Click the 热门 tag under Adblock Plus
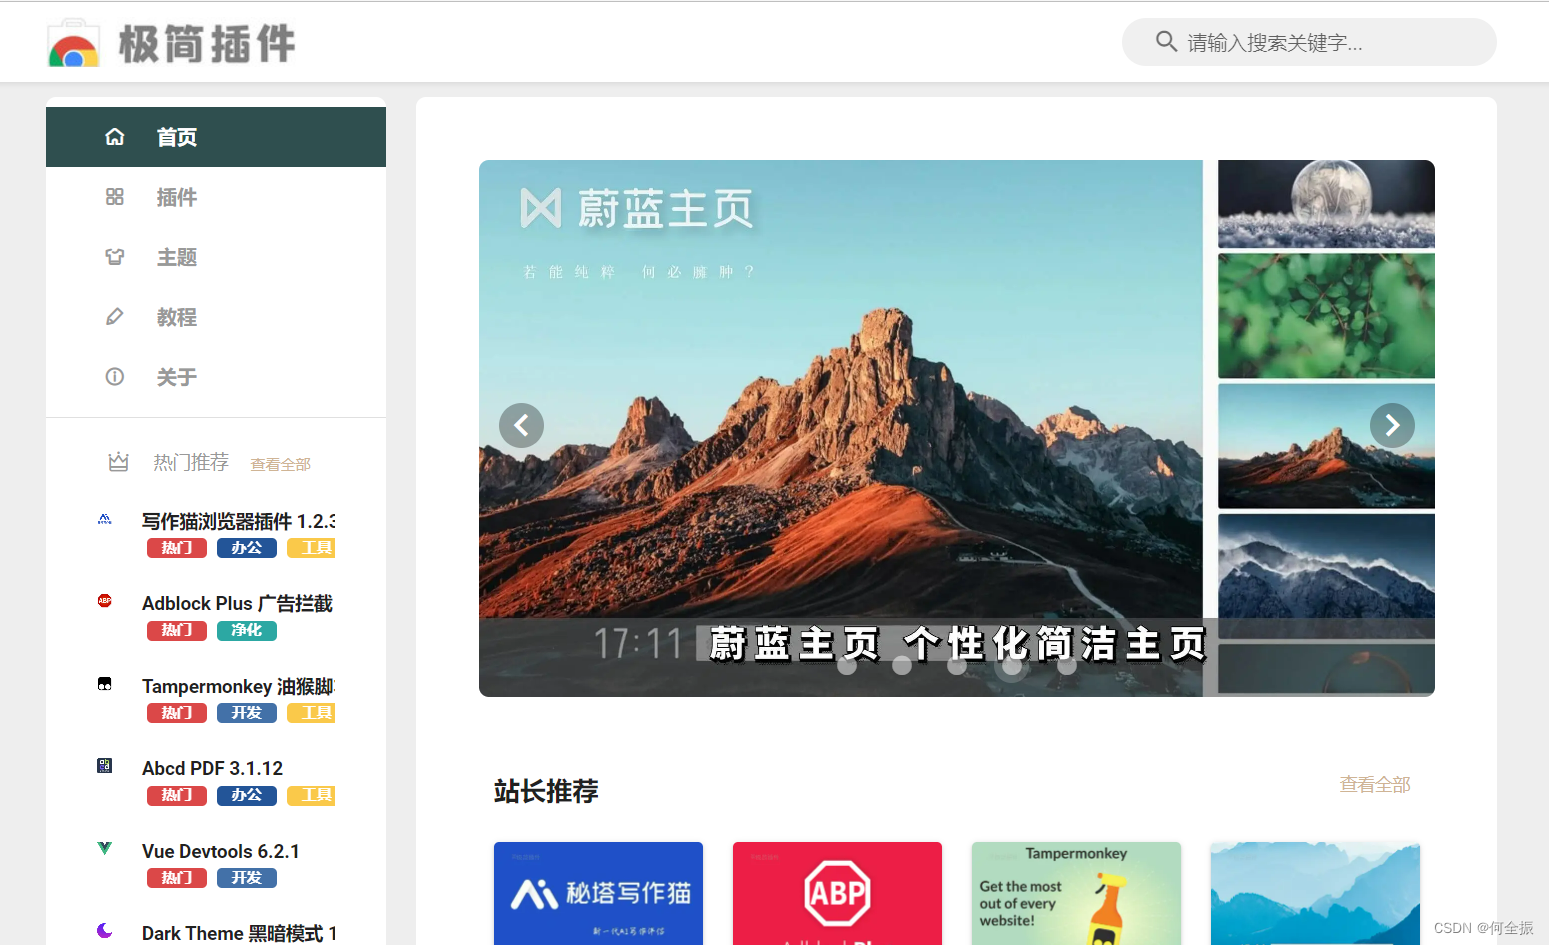The height and width of the screenshot is (945, 1549). pos(177,630)
